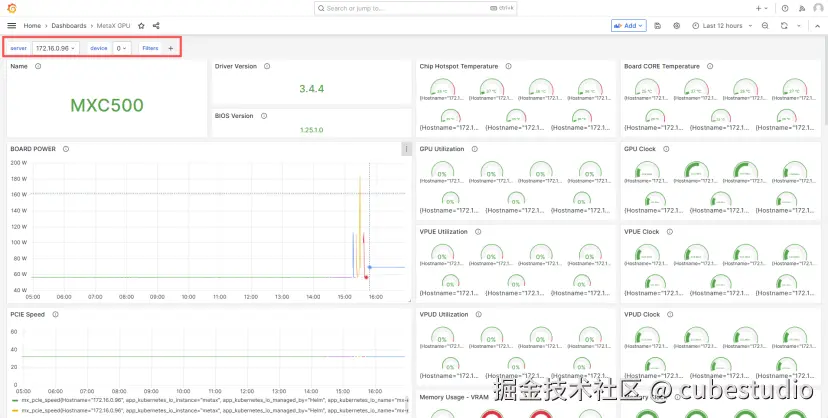
Task: Click the PCIE Speed panel title
Action: [x=27, y=314]
